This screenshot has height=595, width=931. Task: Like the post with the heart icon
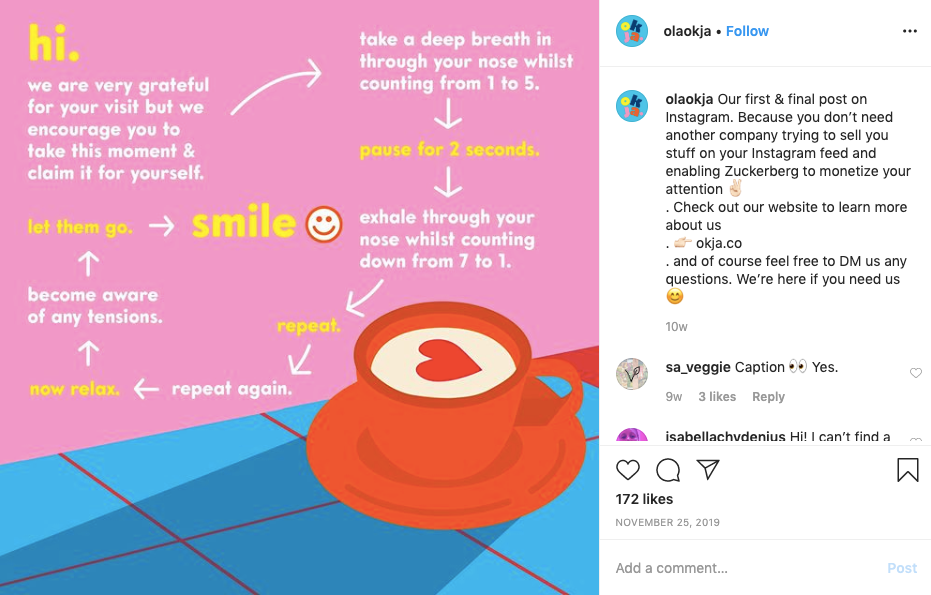[x=628, y=470]
